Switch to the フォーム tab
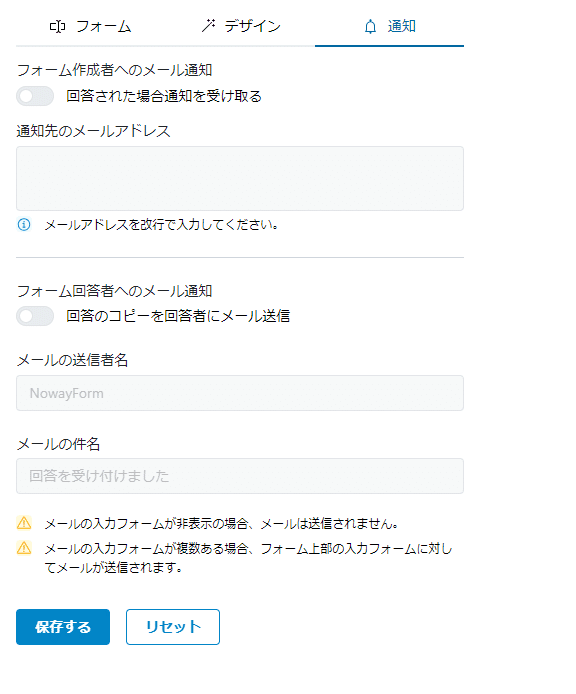Viewport: 576px width, 694px height. click(90, 27)
